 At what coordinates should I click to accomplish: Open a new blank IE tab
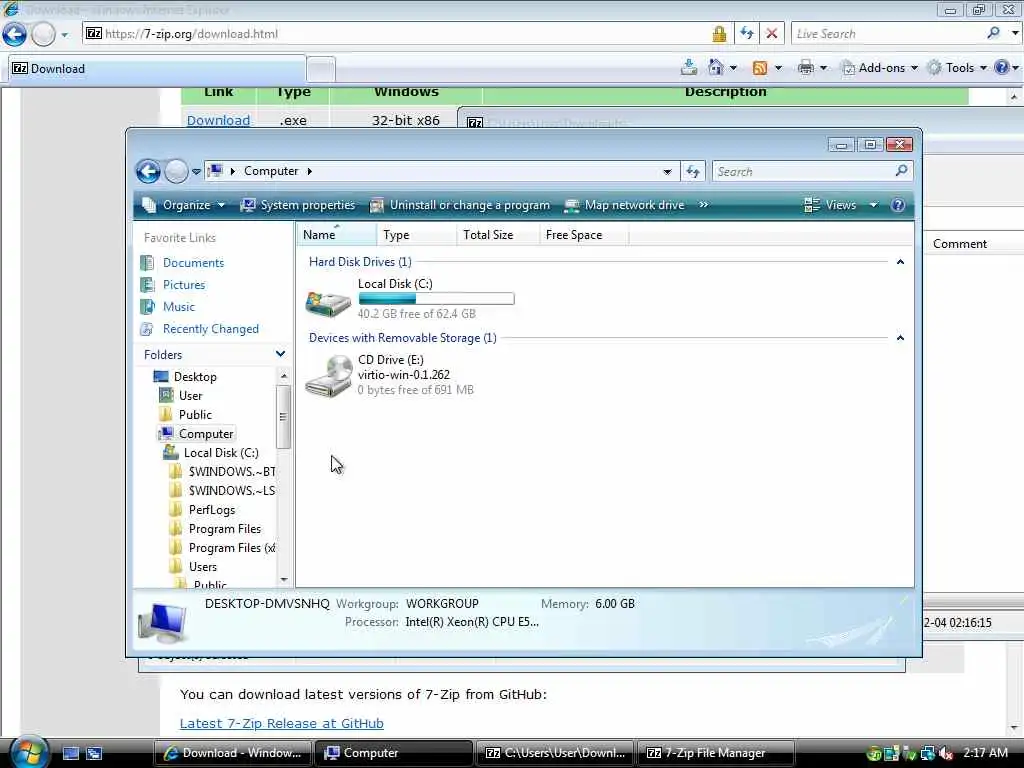pyautogui.click(x=321, y=69)
